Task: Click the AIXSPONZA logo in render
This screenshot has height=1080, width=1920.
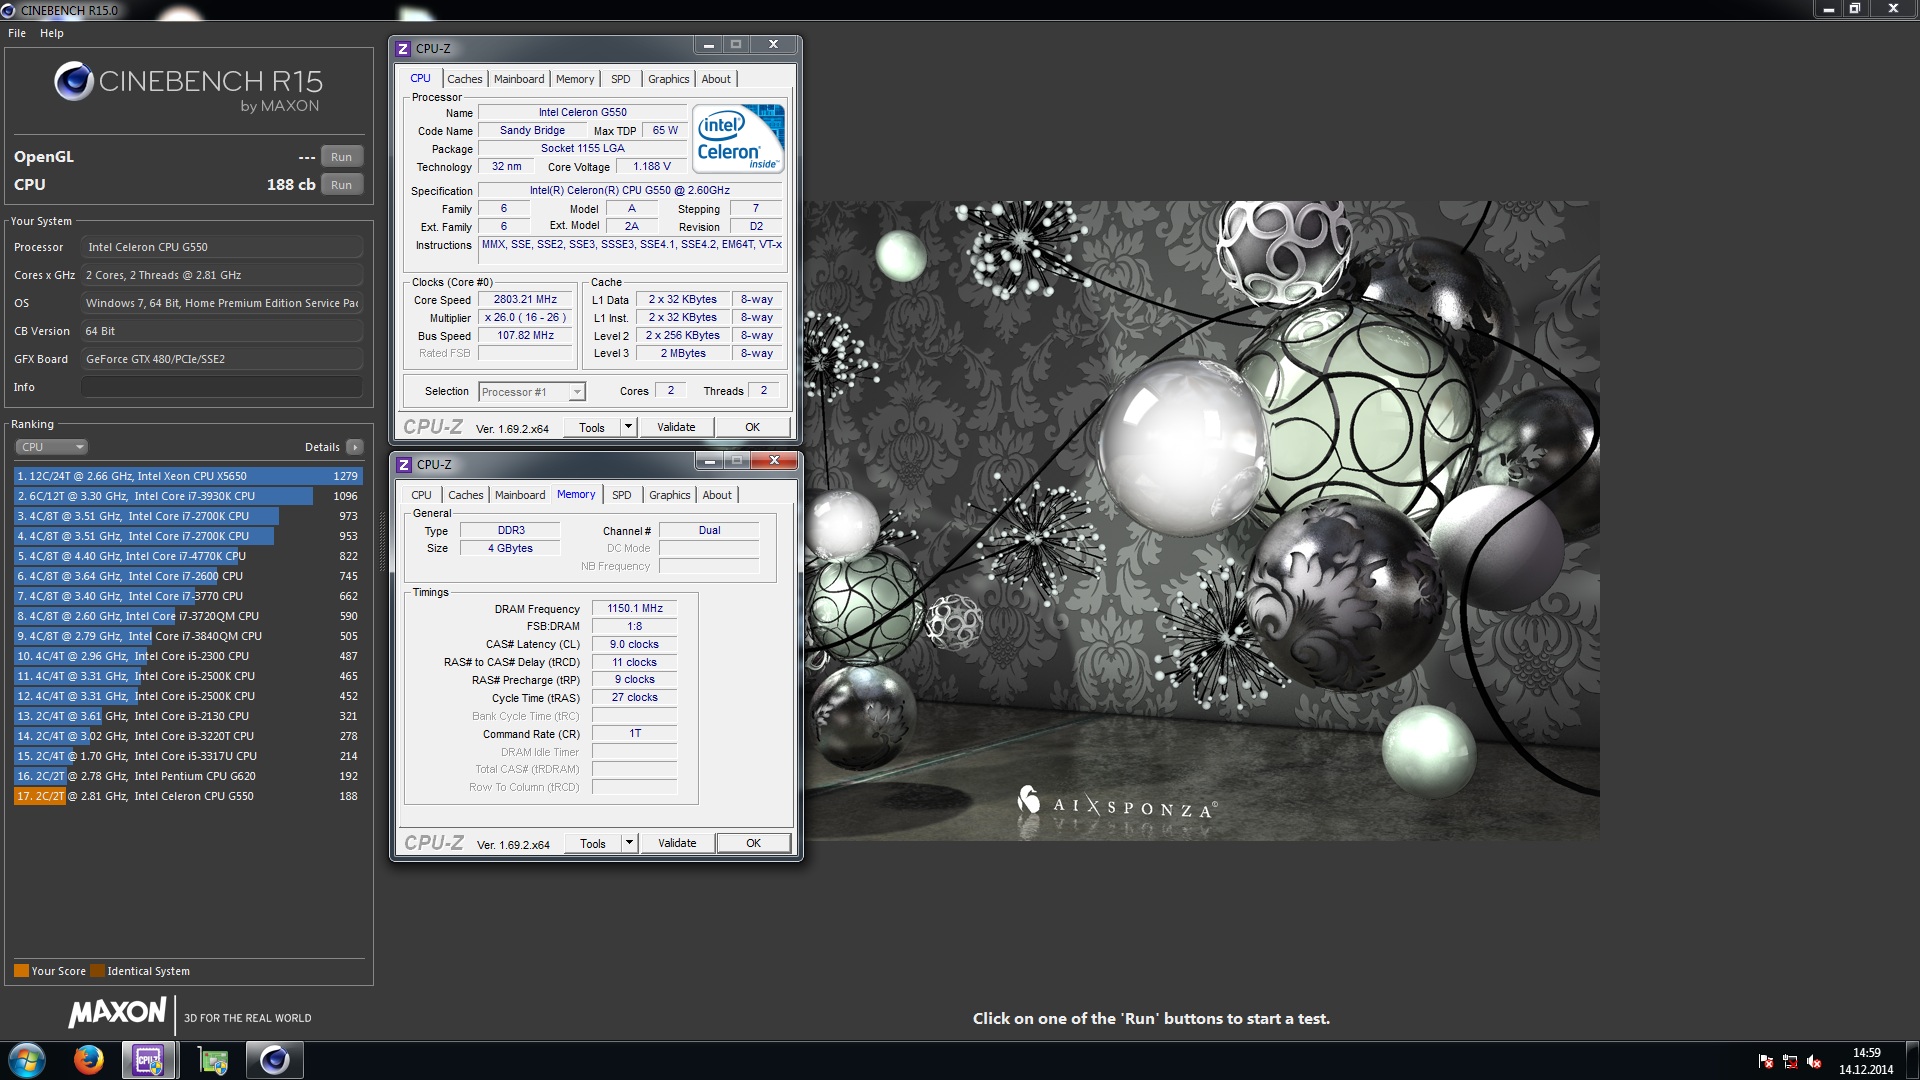Action: (1117, 804)
